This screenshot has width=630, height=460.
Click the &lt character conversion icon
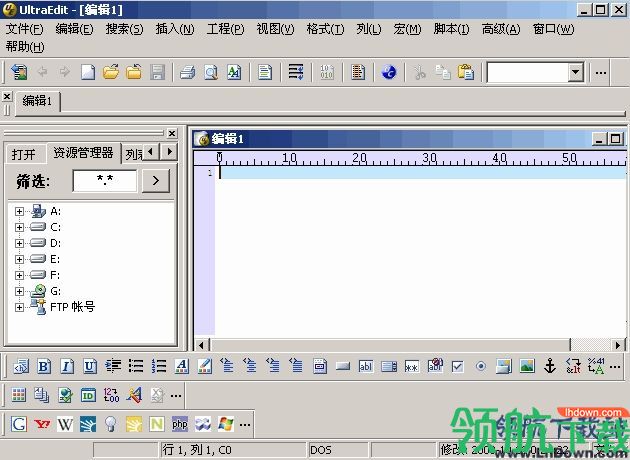573,366
